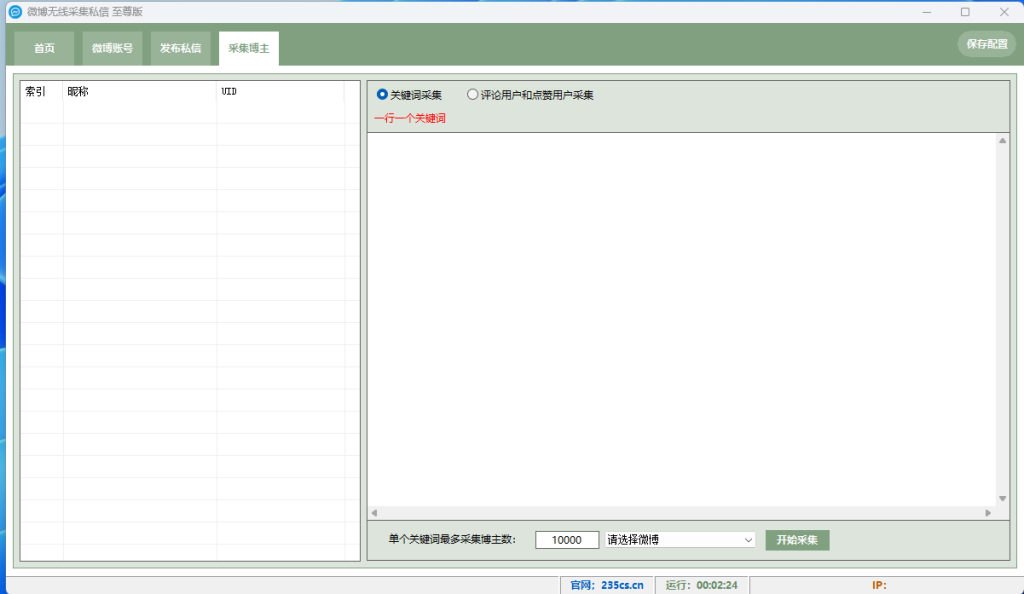
Task: Click the keyword box scroll-down arrow
Action: point(1002,498)
